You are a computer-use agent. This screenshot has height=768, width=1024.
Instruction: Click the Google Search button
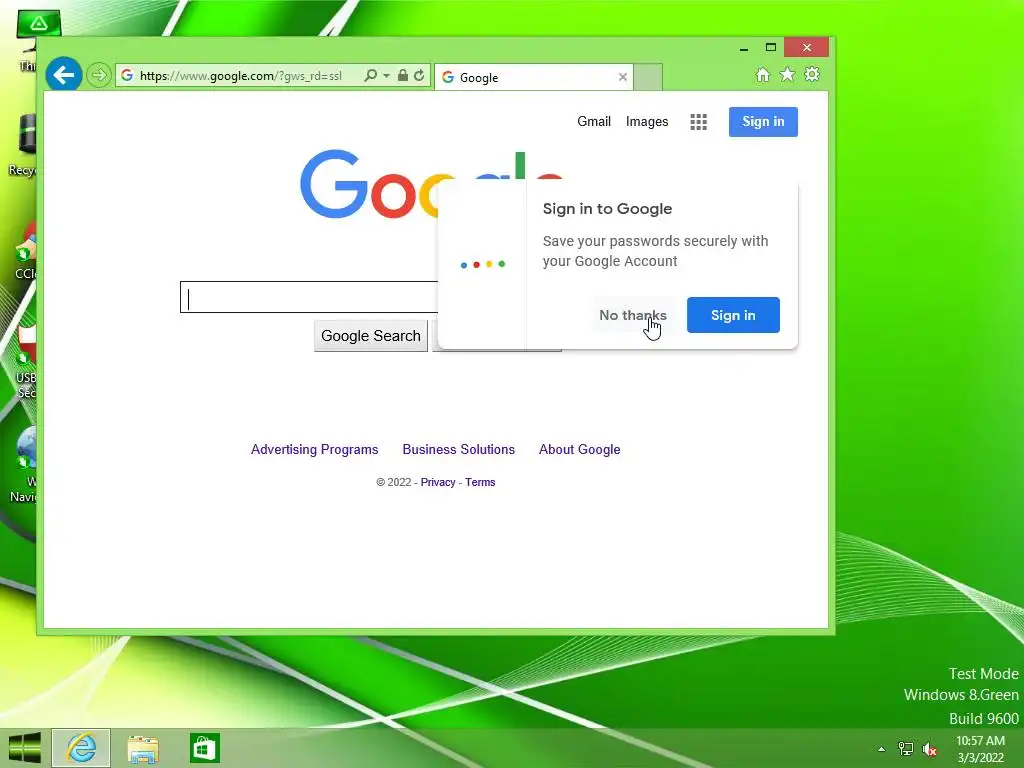(x=370, y=336)
